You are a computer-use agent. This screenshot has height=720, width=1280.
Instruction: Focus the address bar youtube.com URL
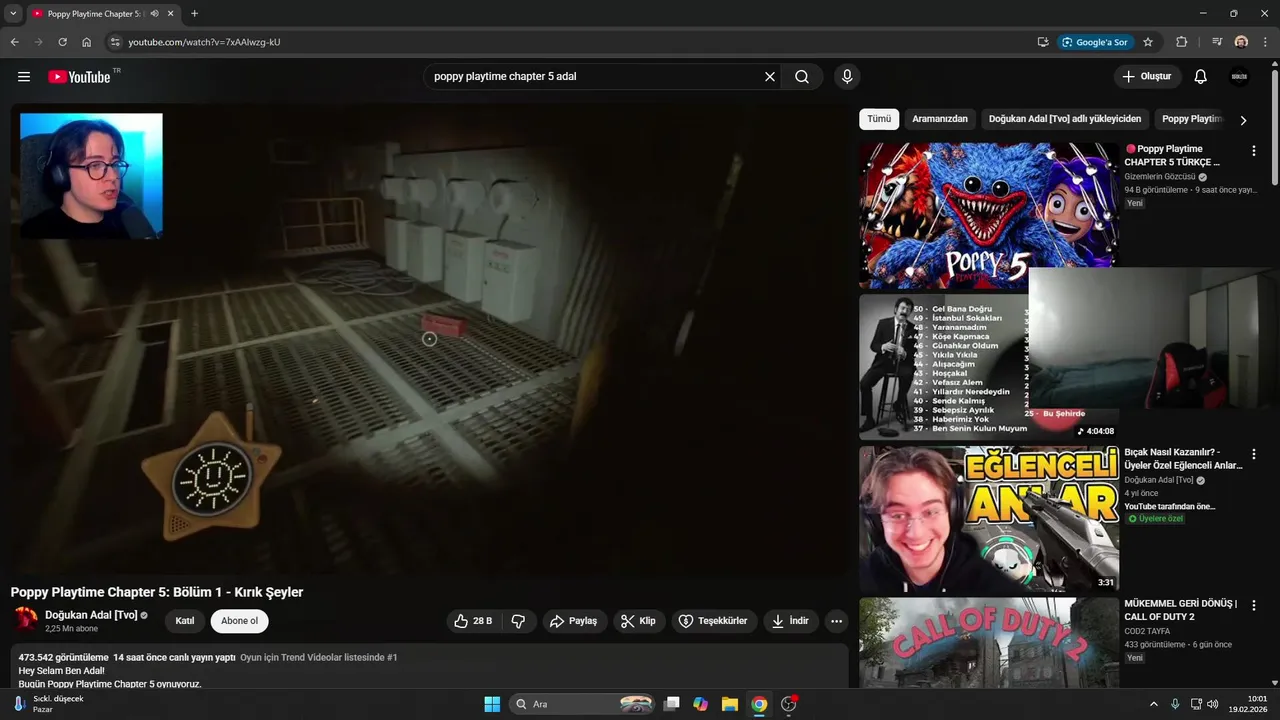pyautogui.click(x=204, y=42)
